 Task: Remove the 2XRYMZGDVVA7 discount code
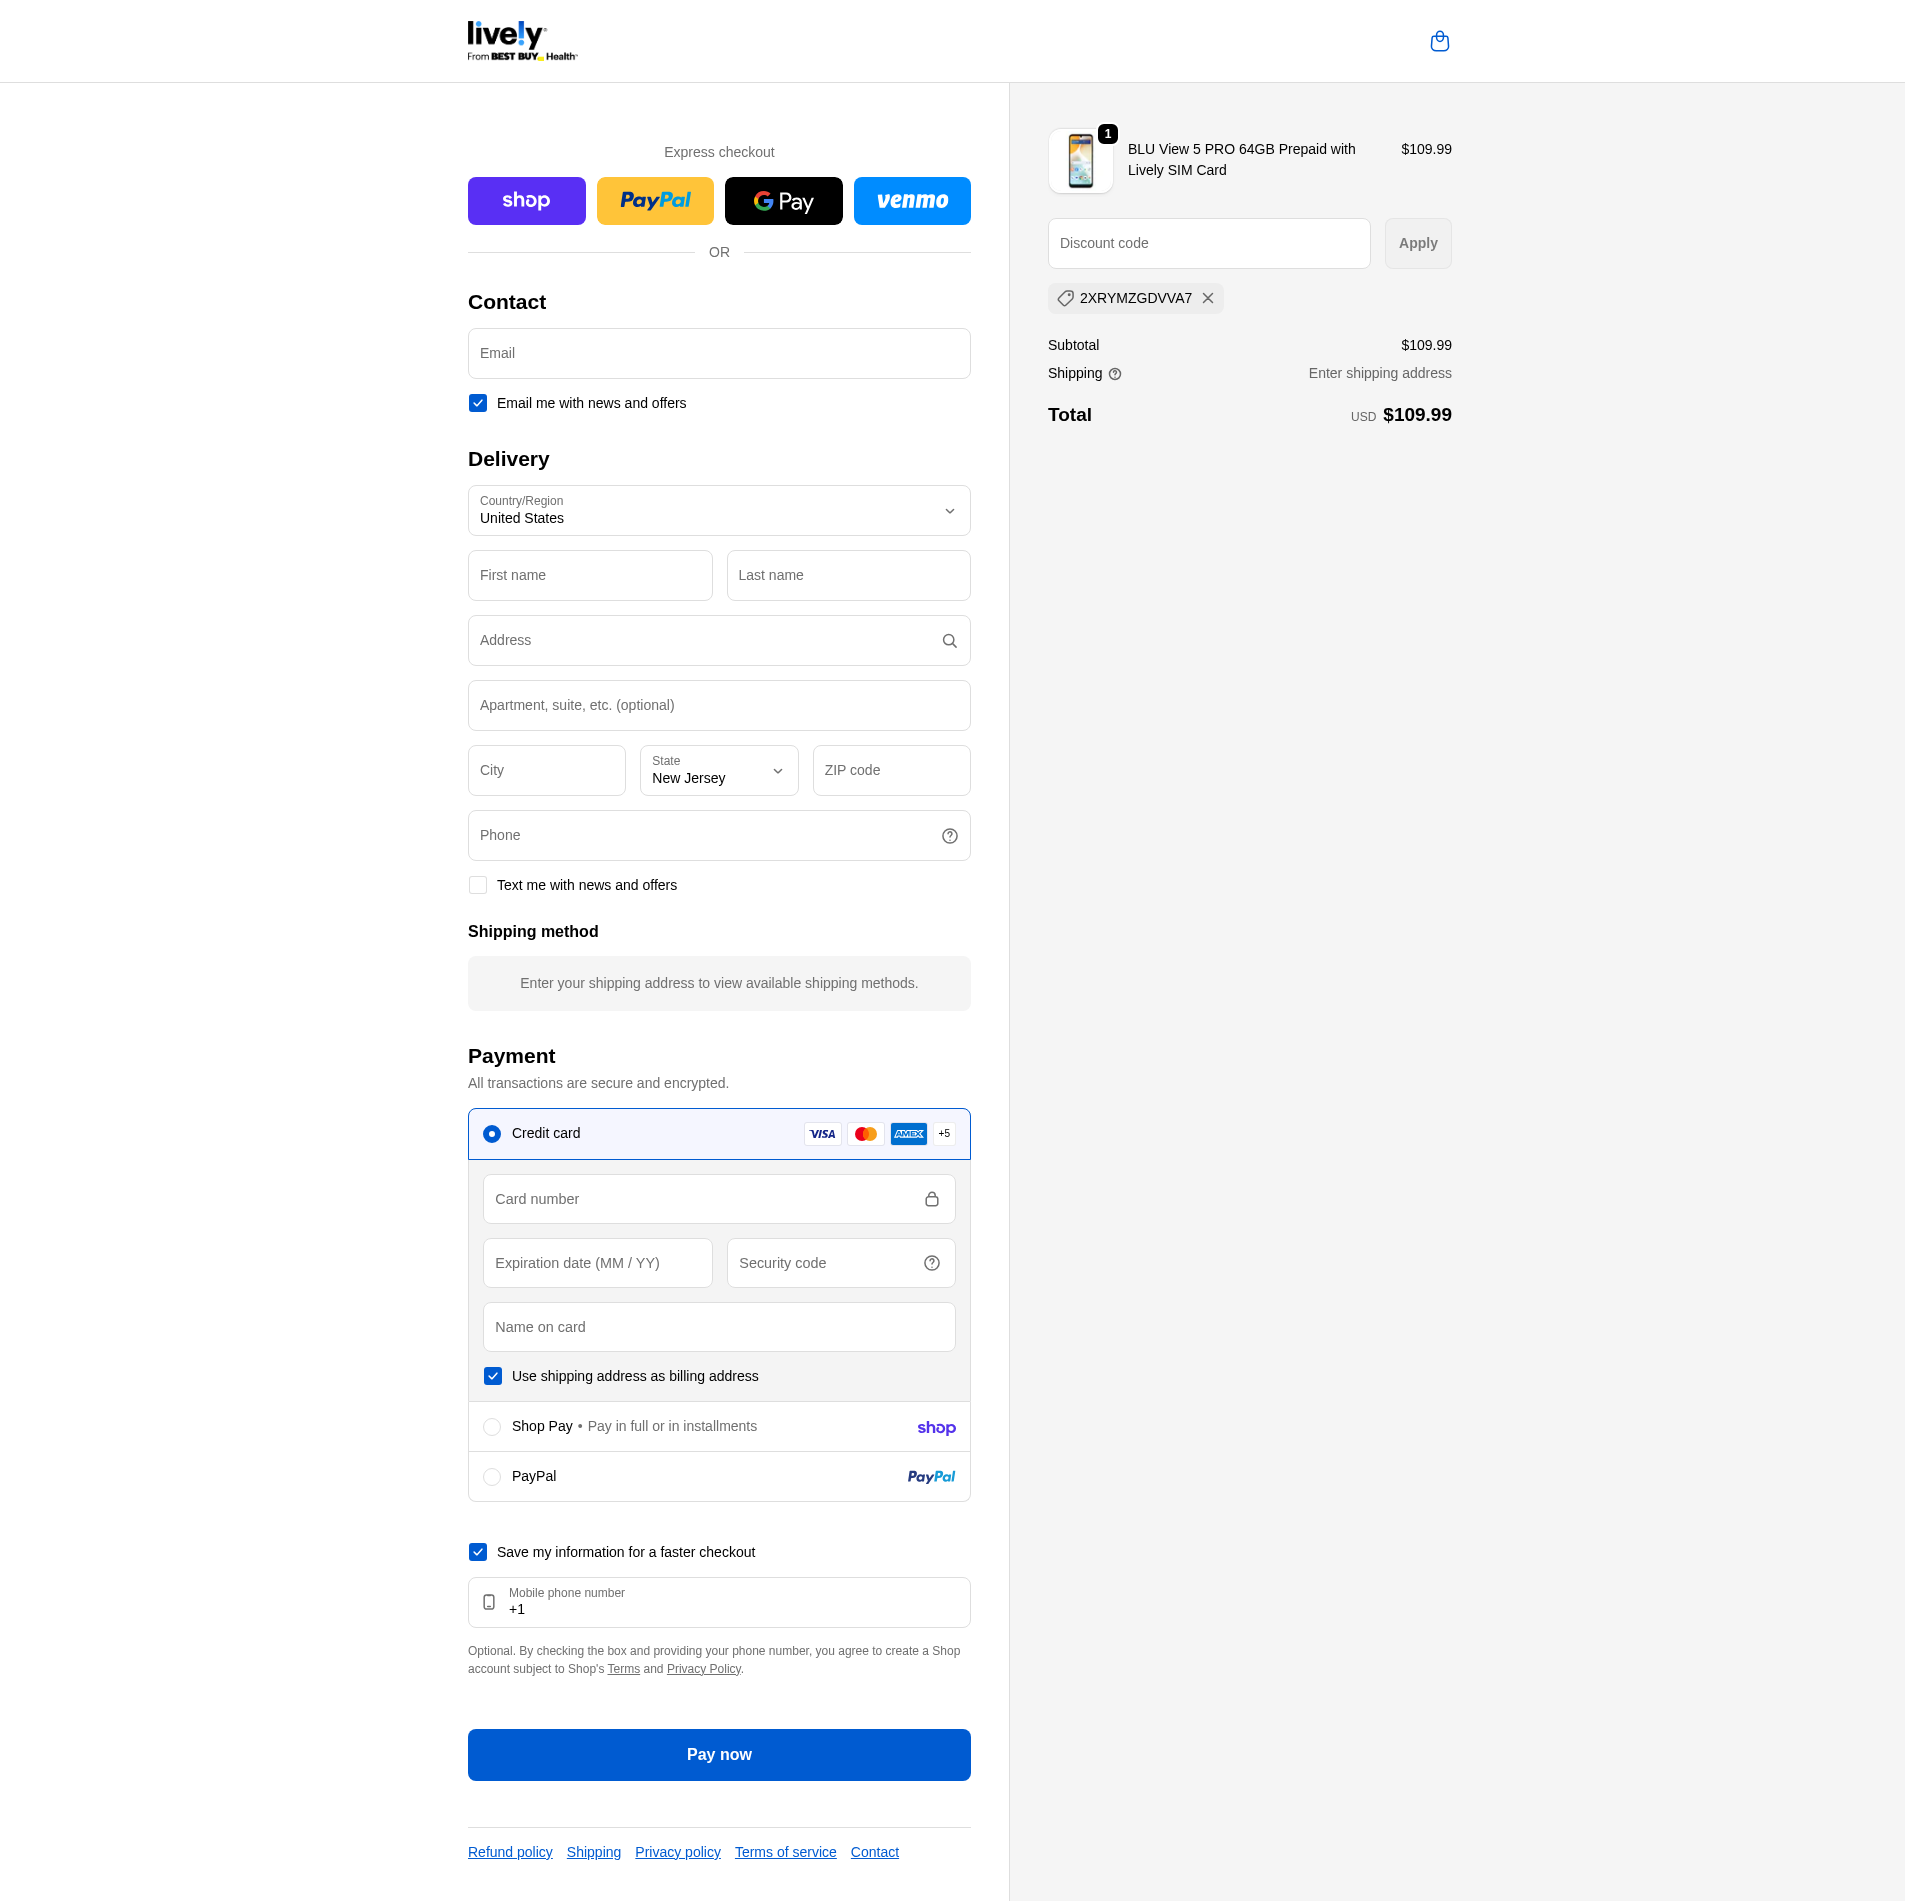1208,298
